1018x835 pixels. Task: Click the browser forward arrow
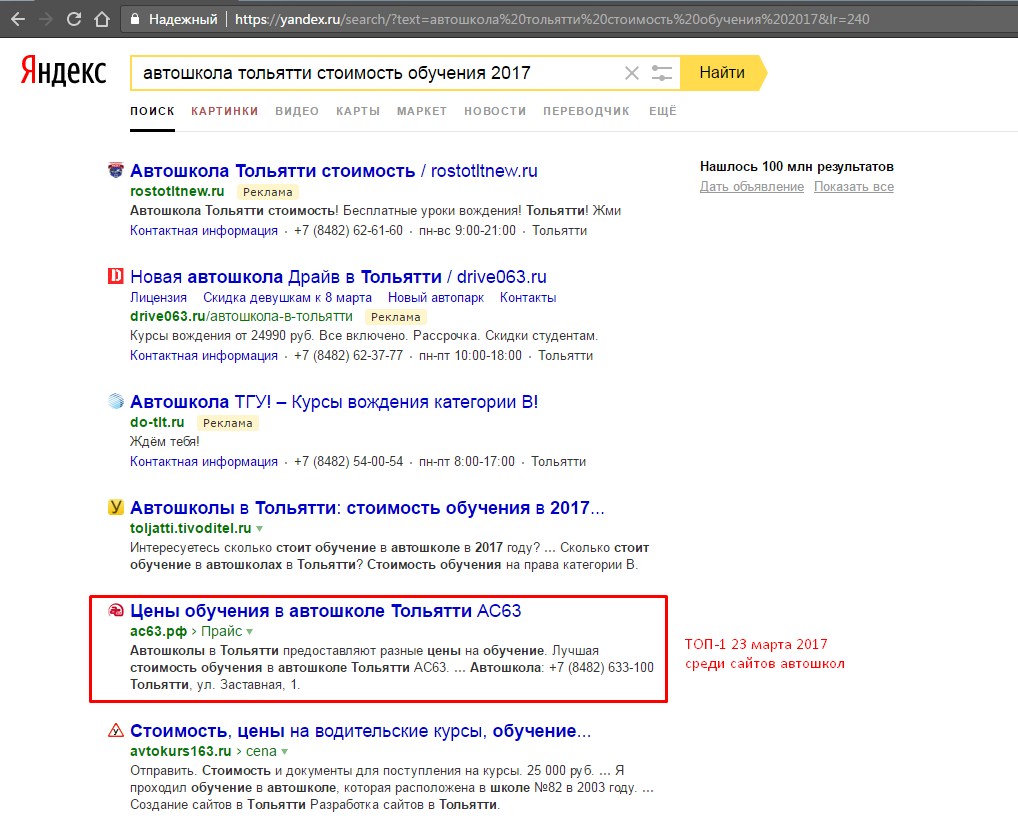pos(45,19)
